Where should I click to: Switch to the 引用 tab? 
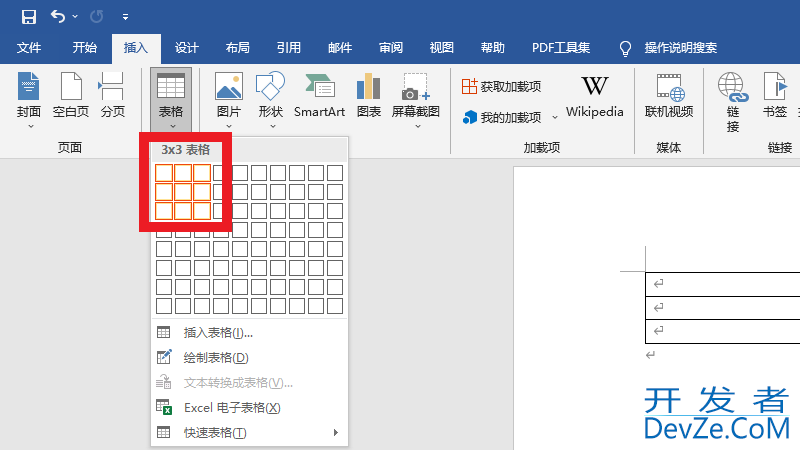(x=289, y=48)
